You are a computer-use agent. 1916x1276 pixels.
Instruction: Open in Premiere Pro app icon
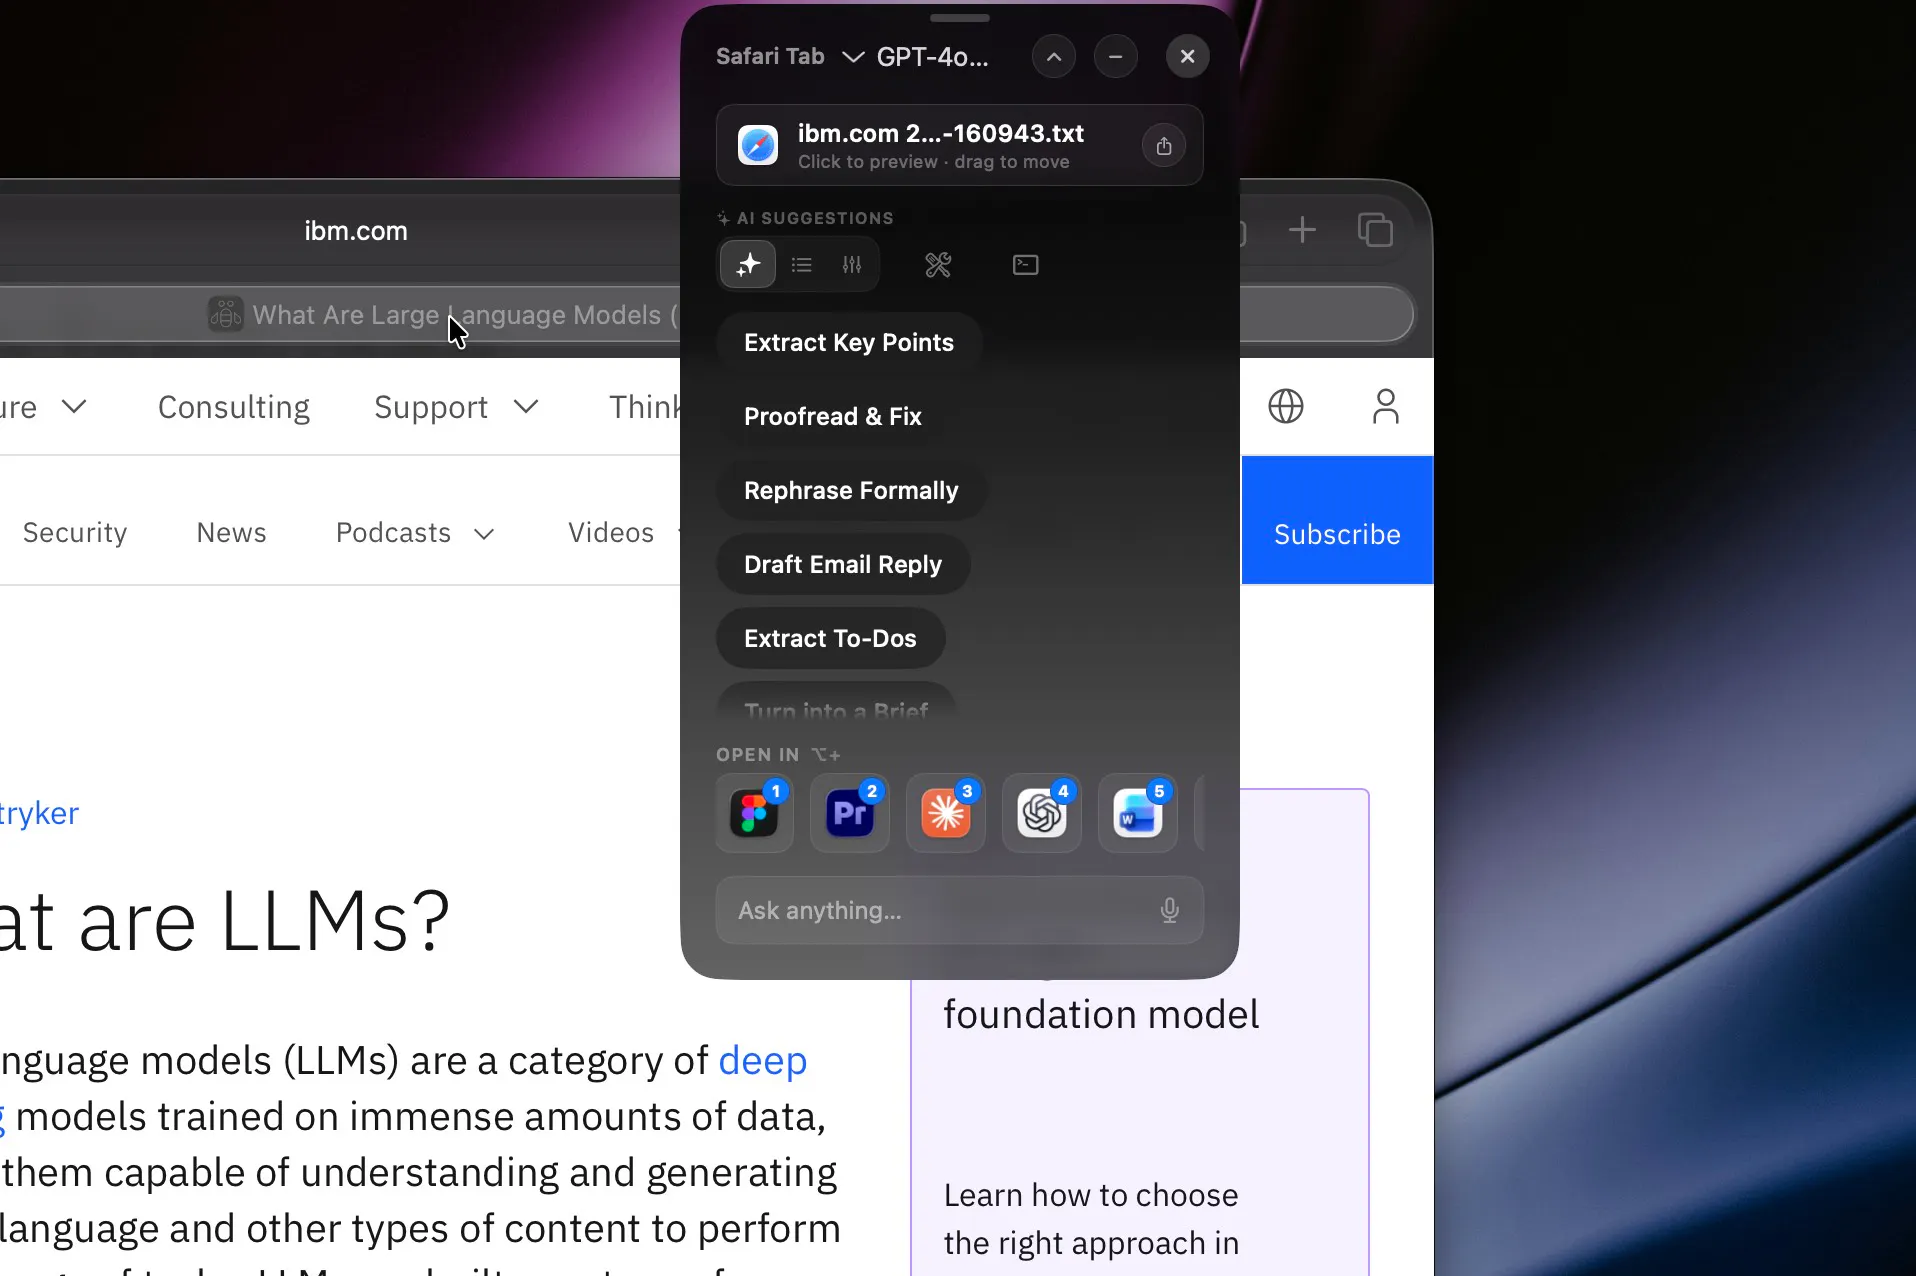click(850, 813)
